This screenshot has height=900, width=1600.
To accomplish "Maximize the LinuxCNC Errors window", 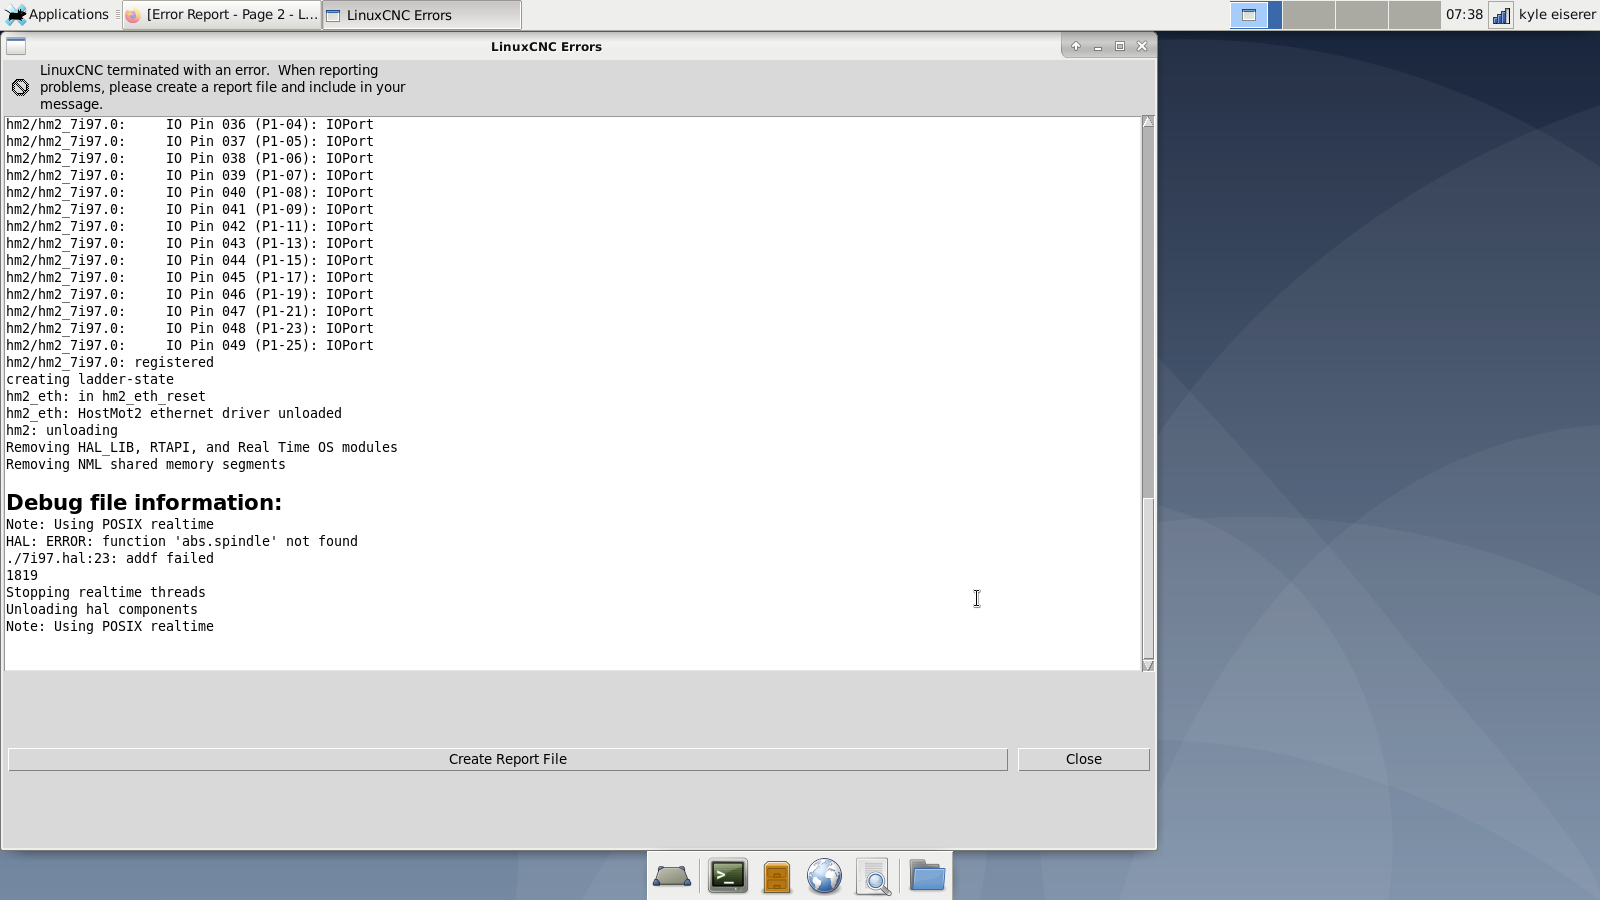I will tap(1120, 46).
